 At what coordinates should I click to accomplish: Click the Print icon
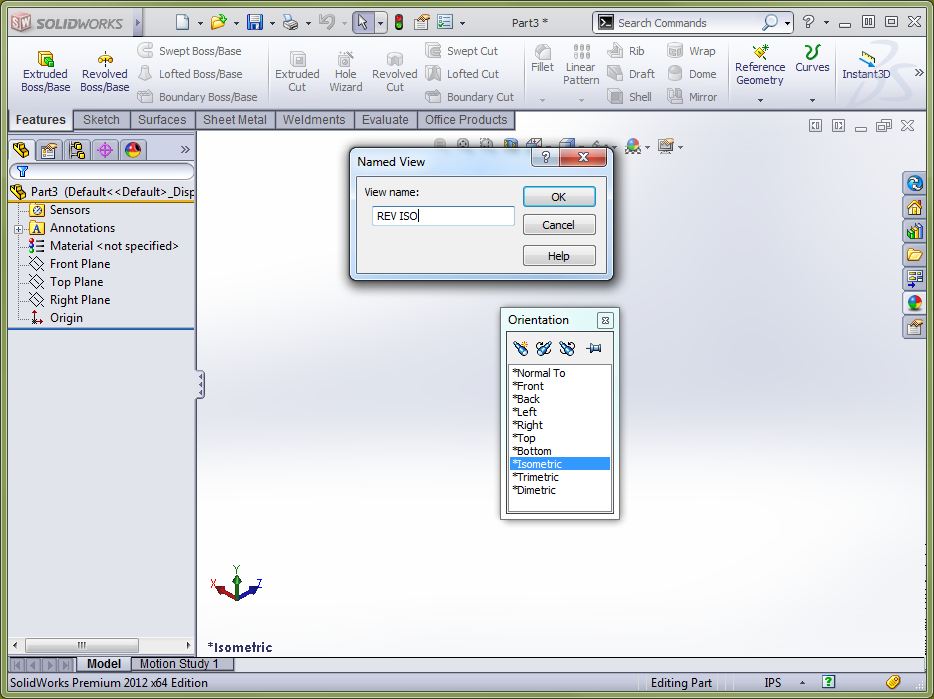click(x=291, y=23)
